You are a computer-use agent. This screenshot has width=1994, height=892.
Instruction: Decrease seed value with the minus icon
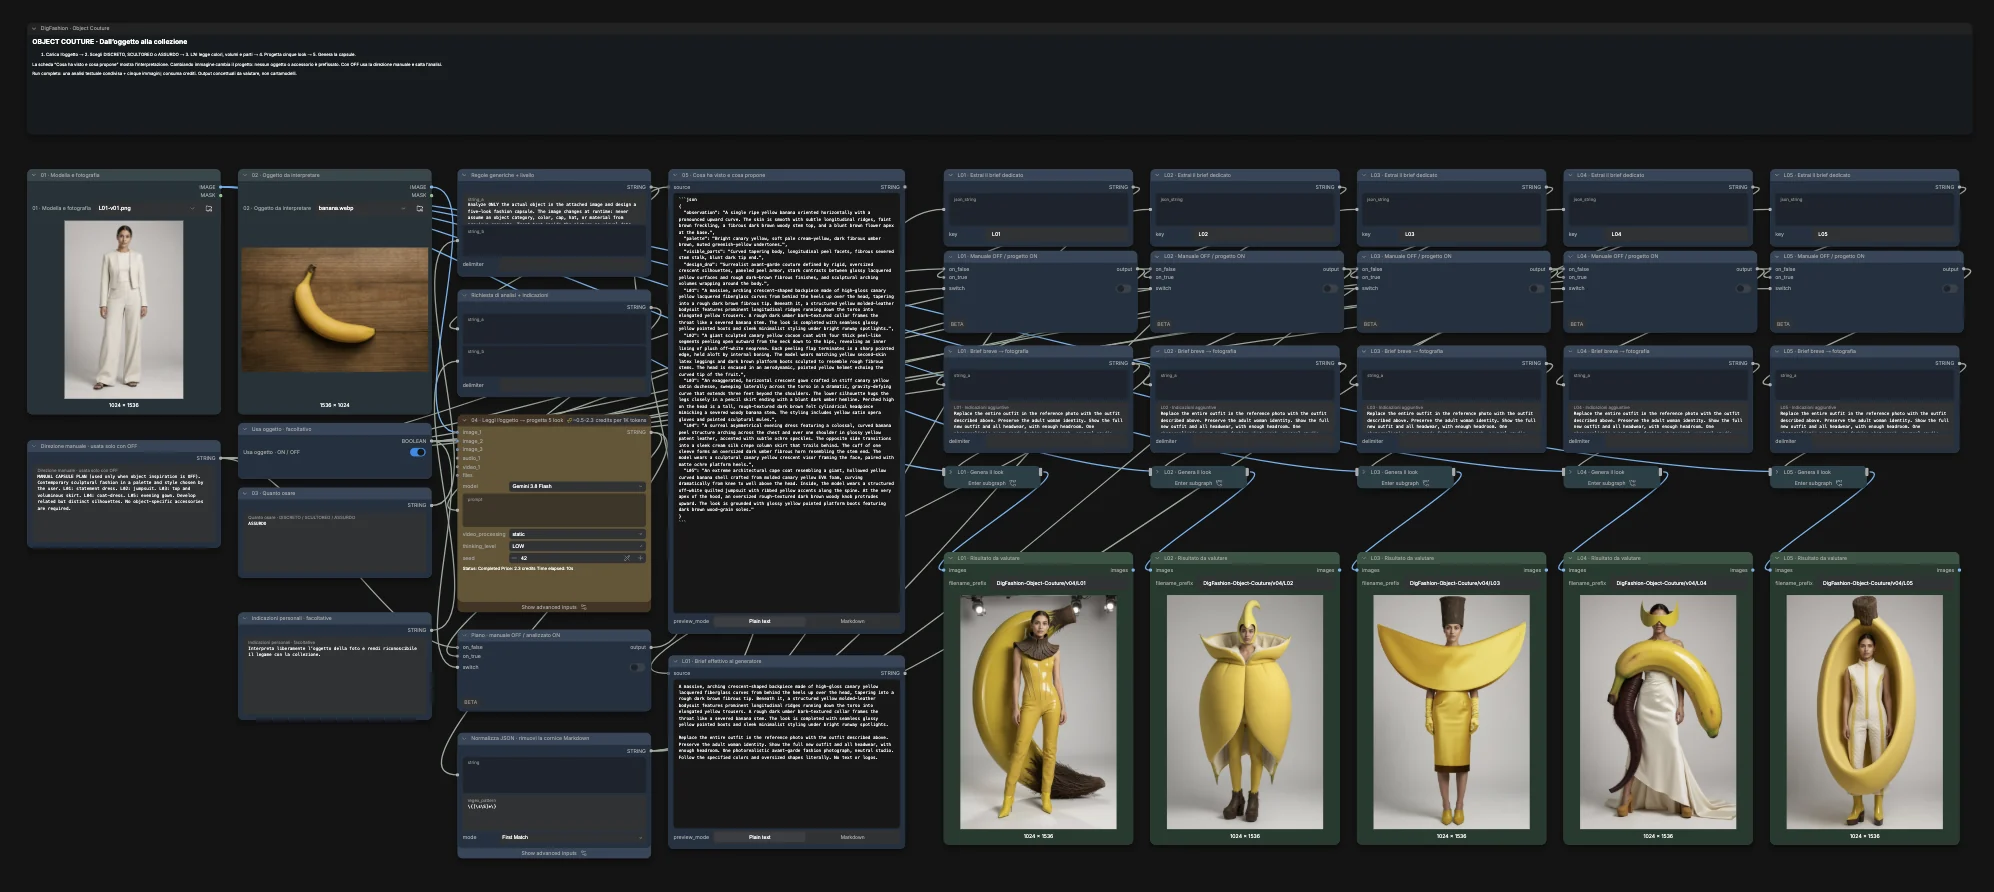pyautogui.click(x=515, y=558)
